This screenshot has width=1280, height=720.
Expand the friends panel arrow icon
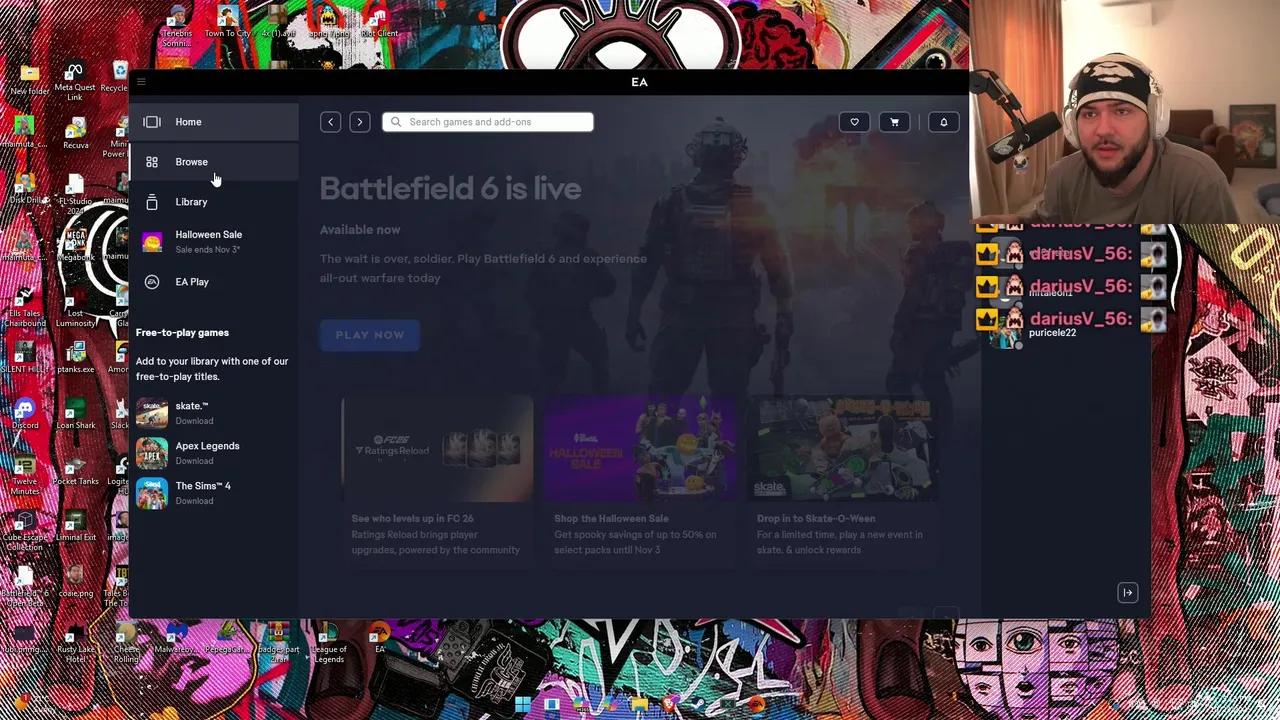tap(1127, 593)
